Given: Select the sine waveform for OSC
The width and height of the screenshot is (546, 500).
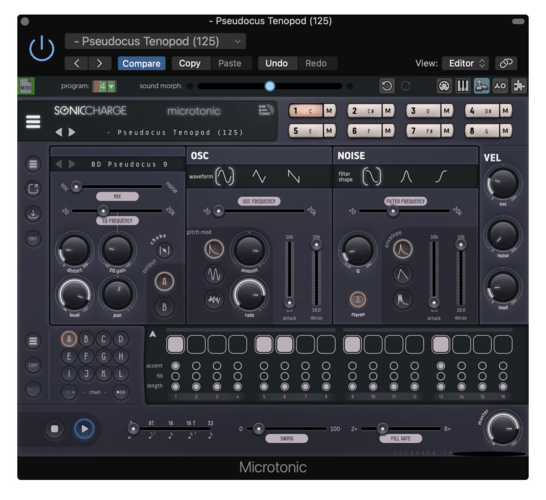Looking at the screenshot, I should tap(225, 176).
